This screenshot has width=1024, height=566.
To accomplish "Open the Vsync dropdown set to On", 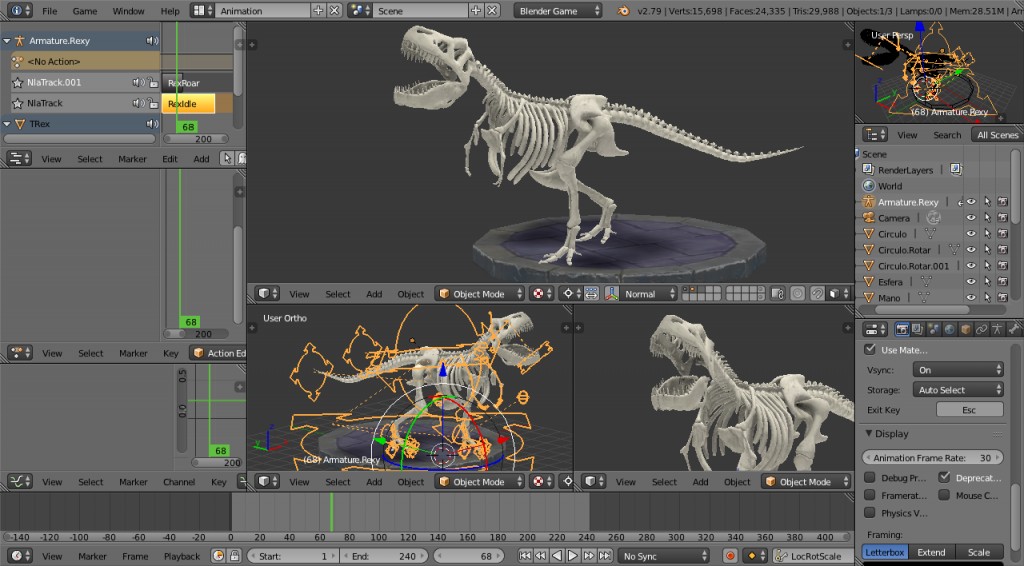I will [x=958, y=370].
